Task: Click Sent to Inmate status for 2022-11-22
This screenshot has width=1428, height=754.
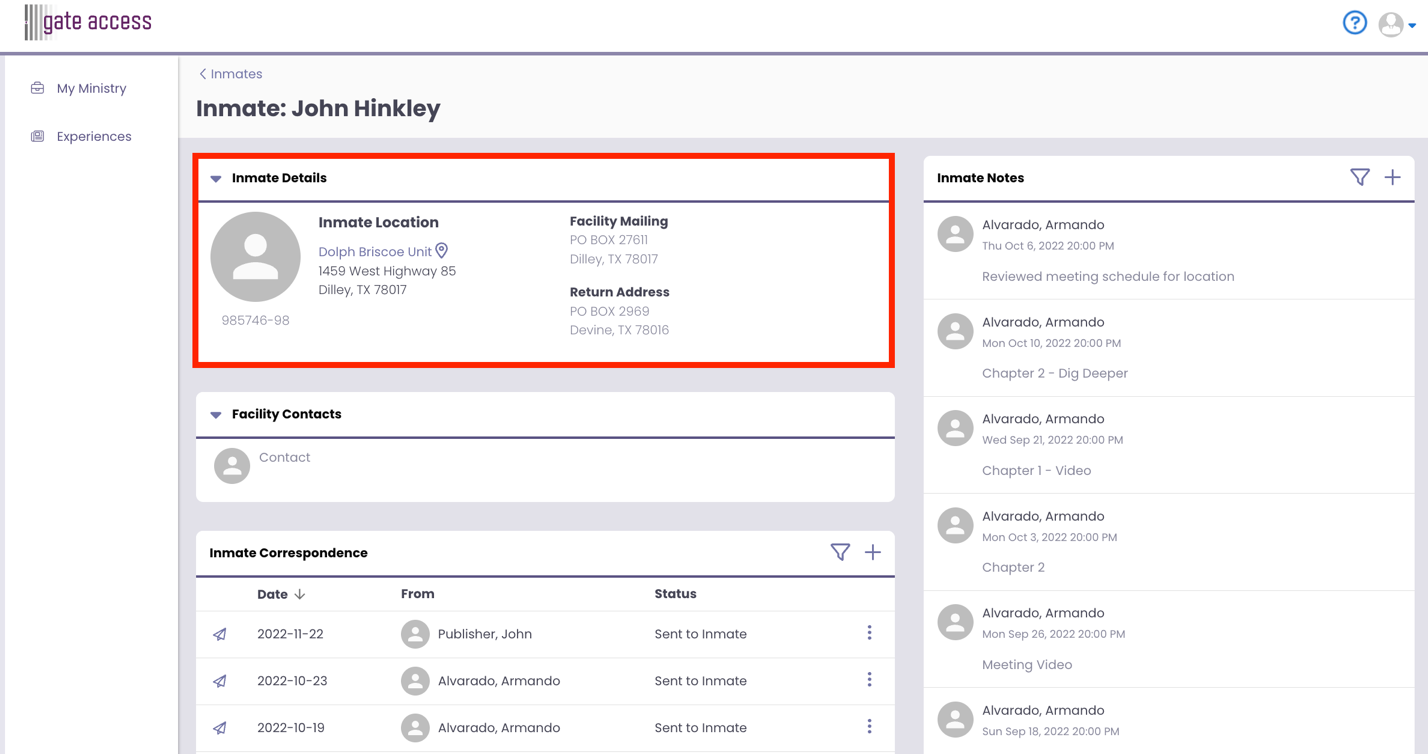Action: click(x=701, y=634)
